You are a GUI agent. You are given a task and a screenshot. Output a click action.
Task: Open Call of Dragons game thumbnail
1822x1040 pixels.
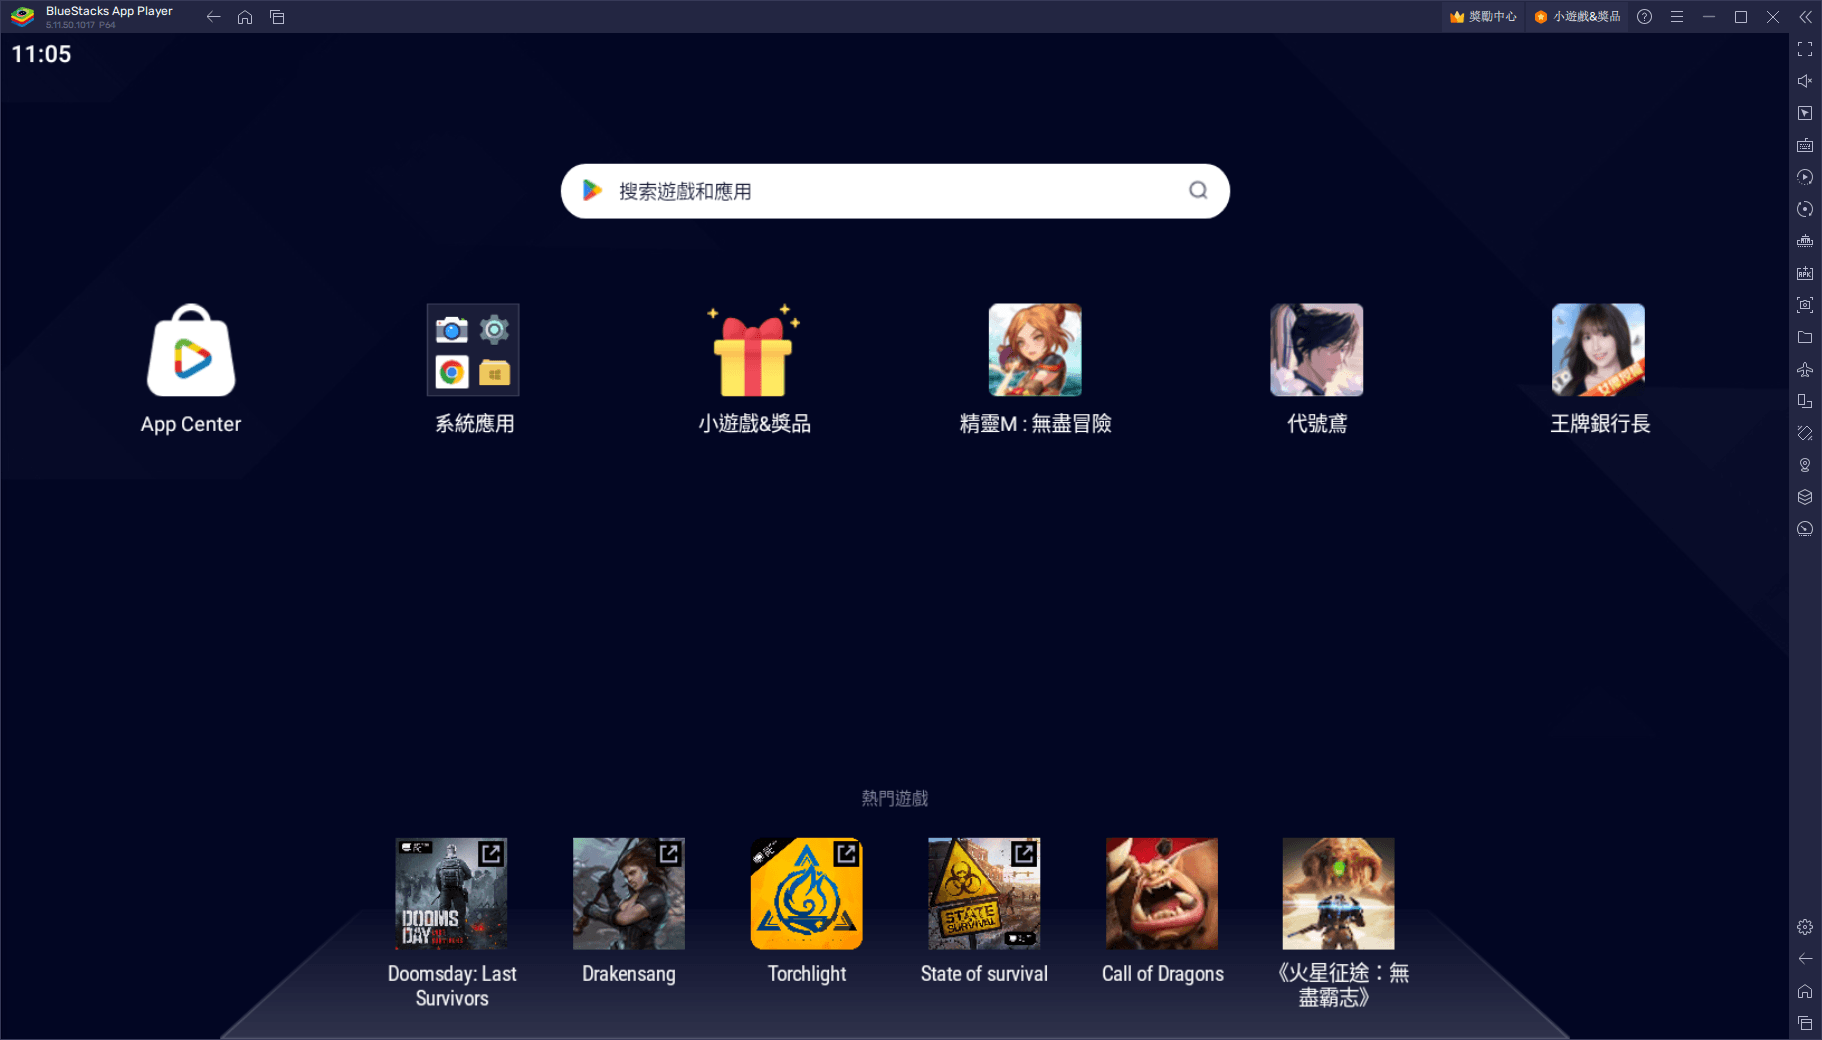pos(1162,894)
